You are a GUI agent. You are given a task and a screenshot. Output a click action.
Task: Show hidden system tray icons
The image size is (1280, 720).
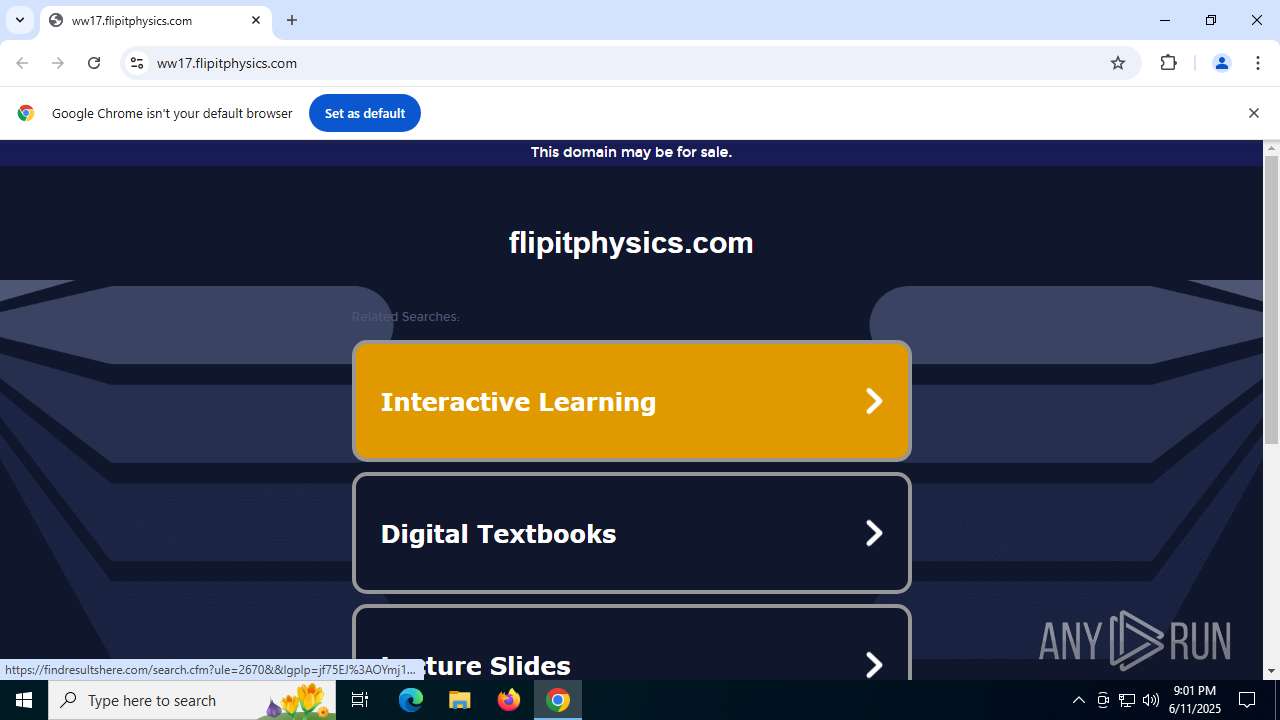[x=1078, y=700]
